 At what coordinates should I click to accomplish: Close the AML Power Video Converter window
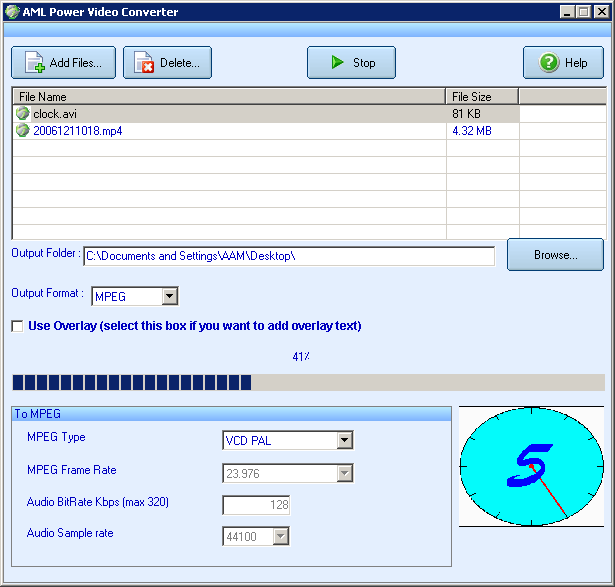click(602, 12)
